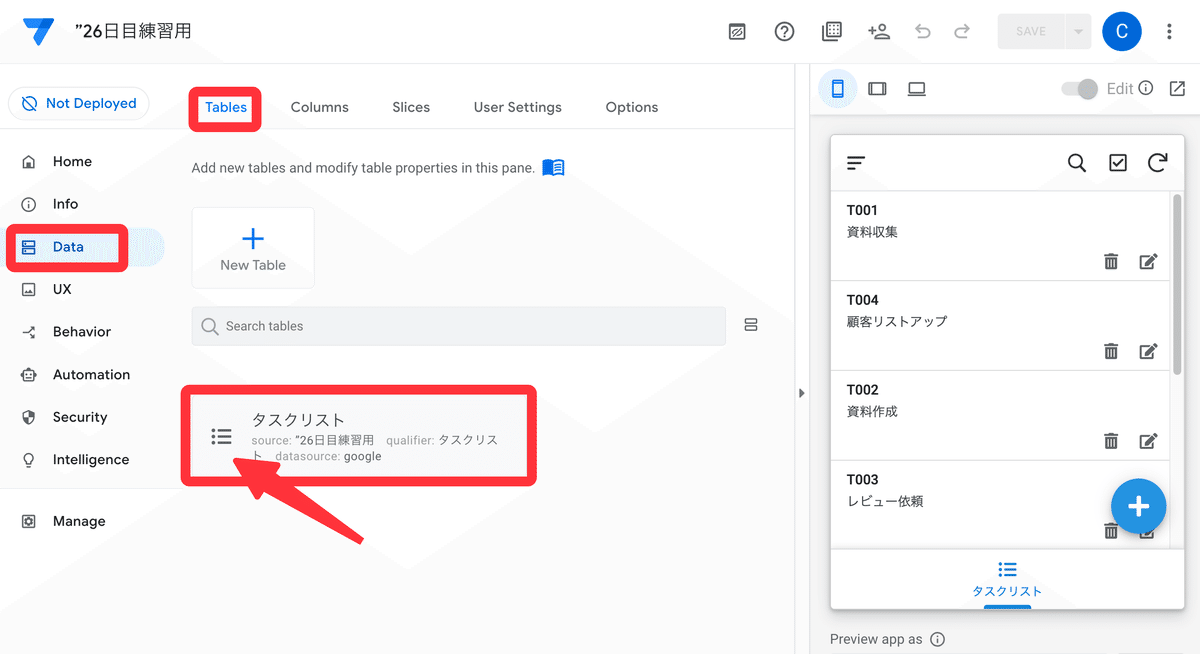Open the three-dot overflow menu

pos(1169,31)
